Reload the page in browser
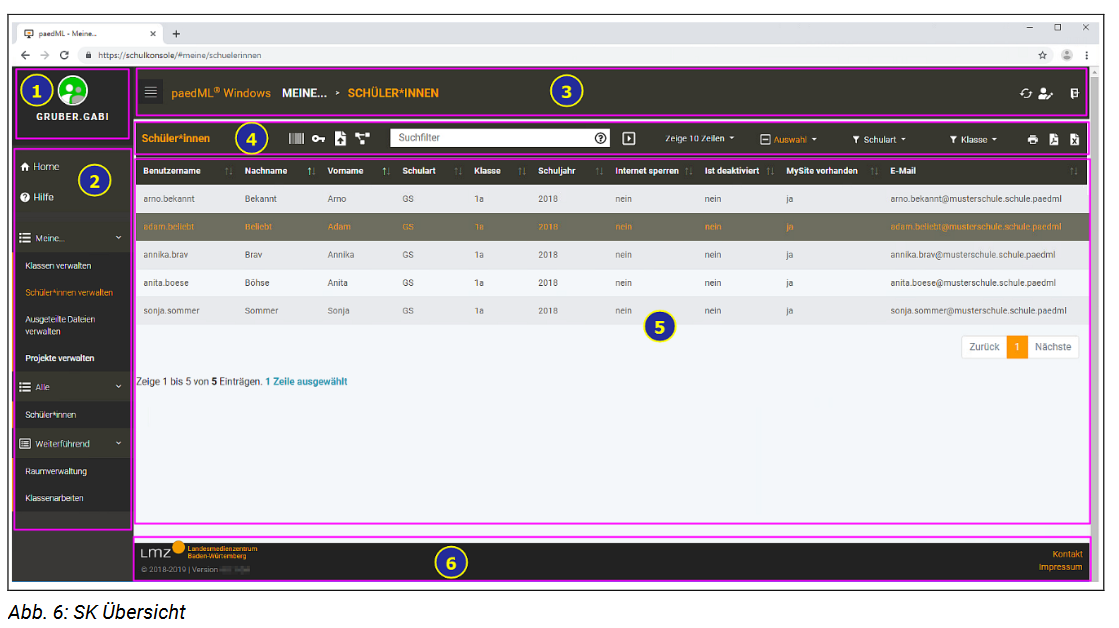Screen dimensions: 1119x628 coord(64,55)
